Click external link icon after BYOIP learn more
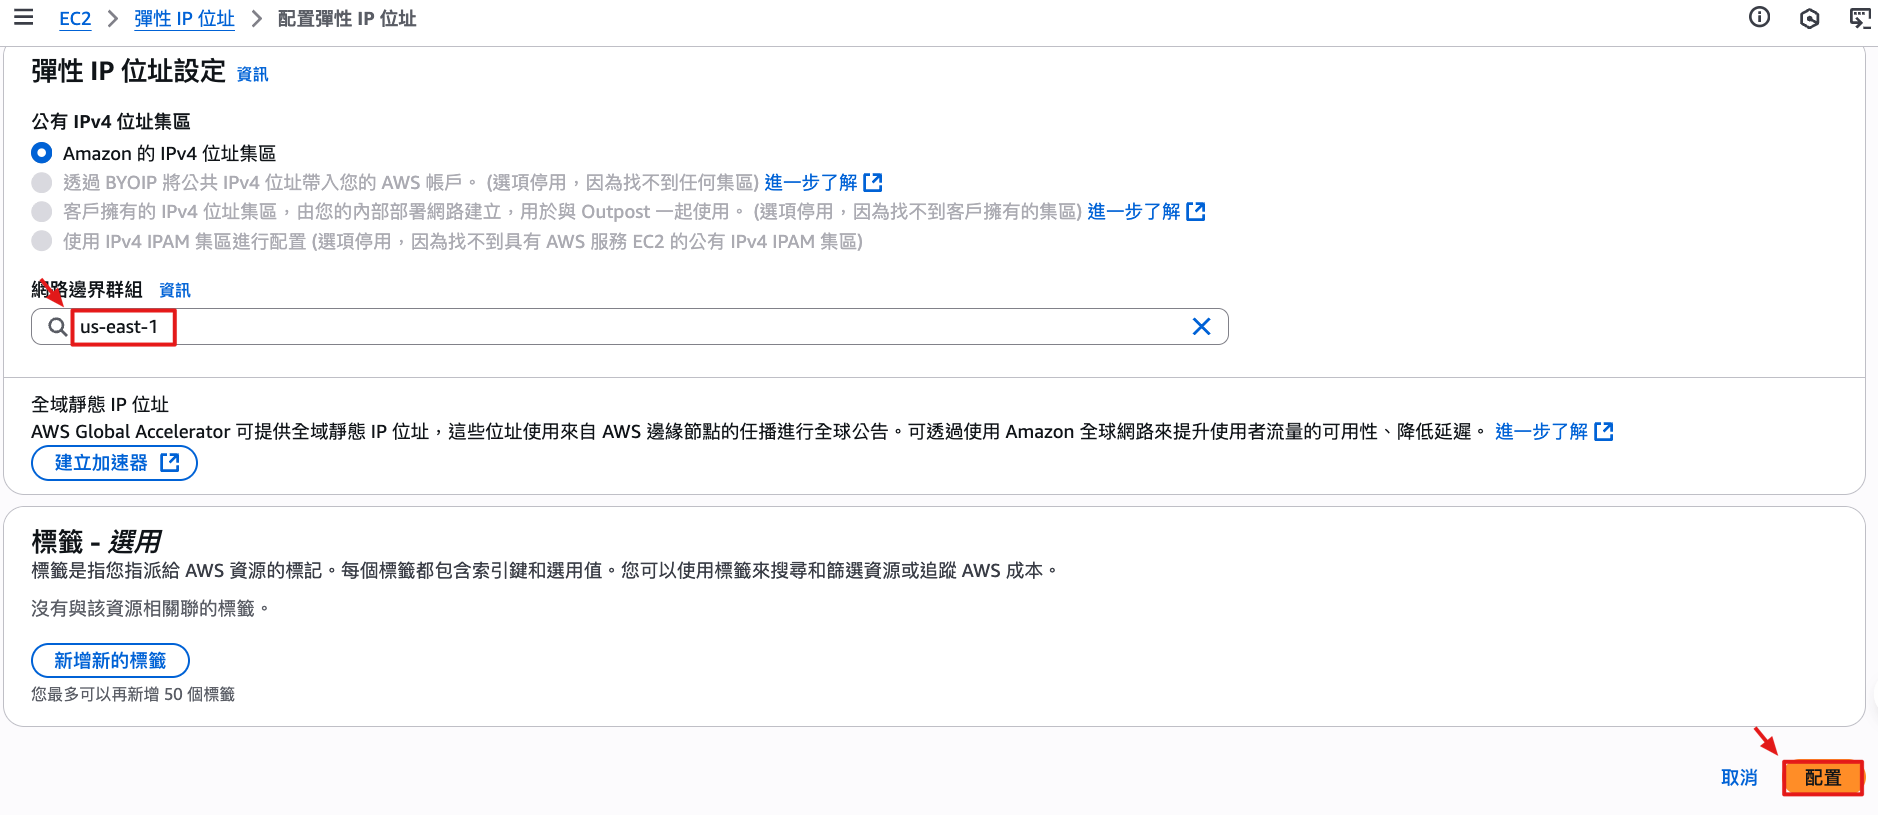Image resolution: width=1878 pixels, height=815 pixels. tap(873, 182)
